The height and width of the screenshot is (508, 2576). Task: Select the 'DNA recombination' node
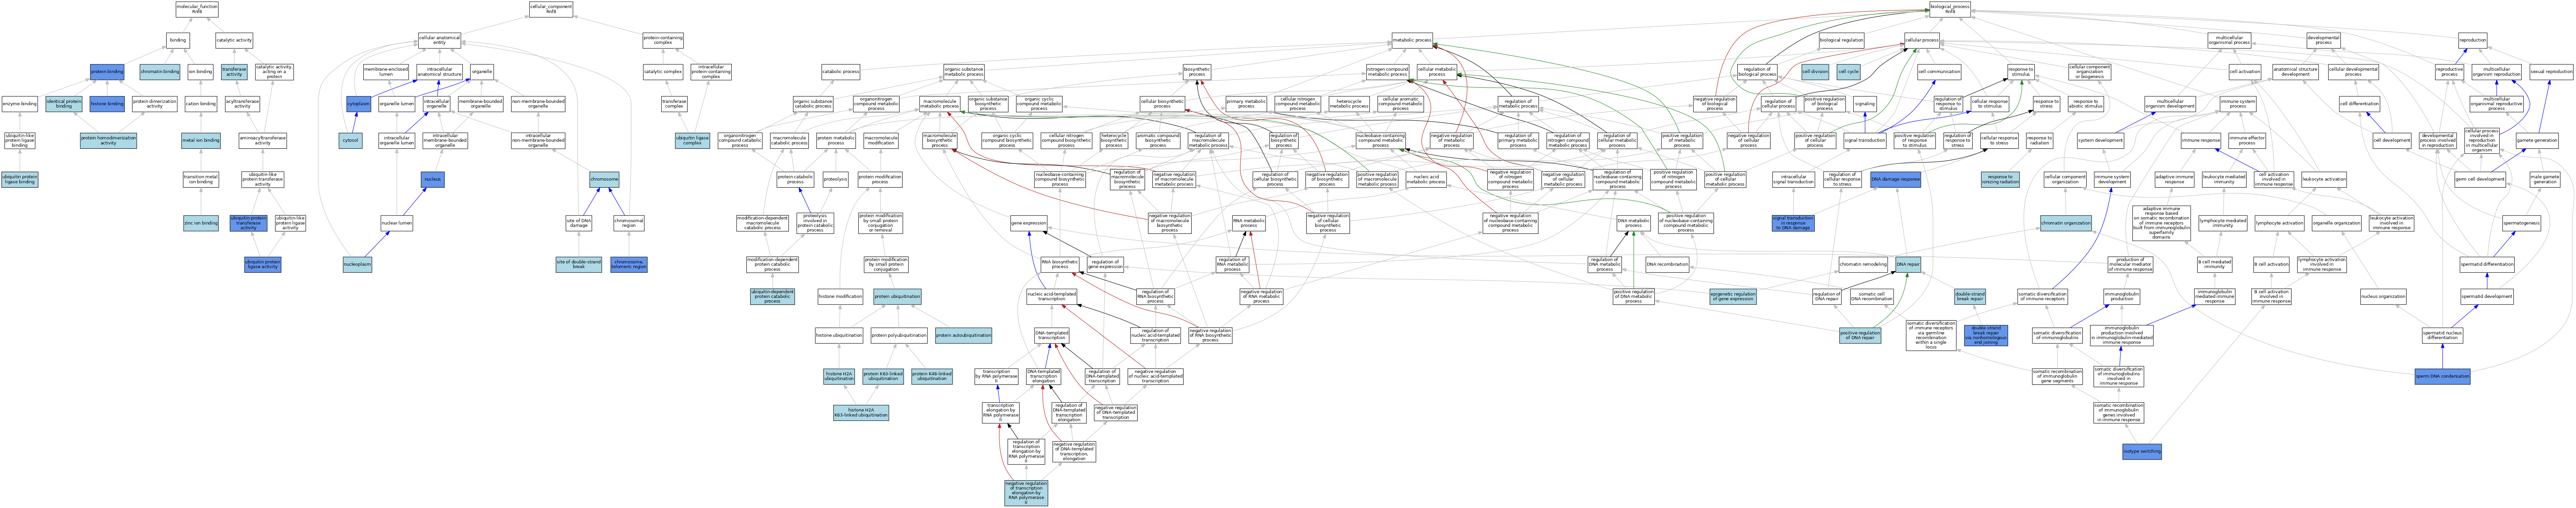(x=1667, y=265)
